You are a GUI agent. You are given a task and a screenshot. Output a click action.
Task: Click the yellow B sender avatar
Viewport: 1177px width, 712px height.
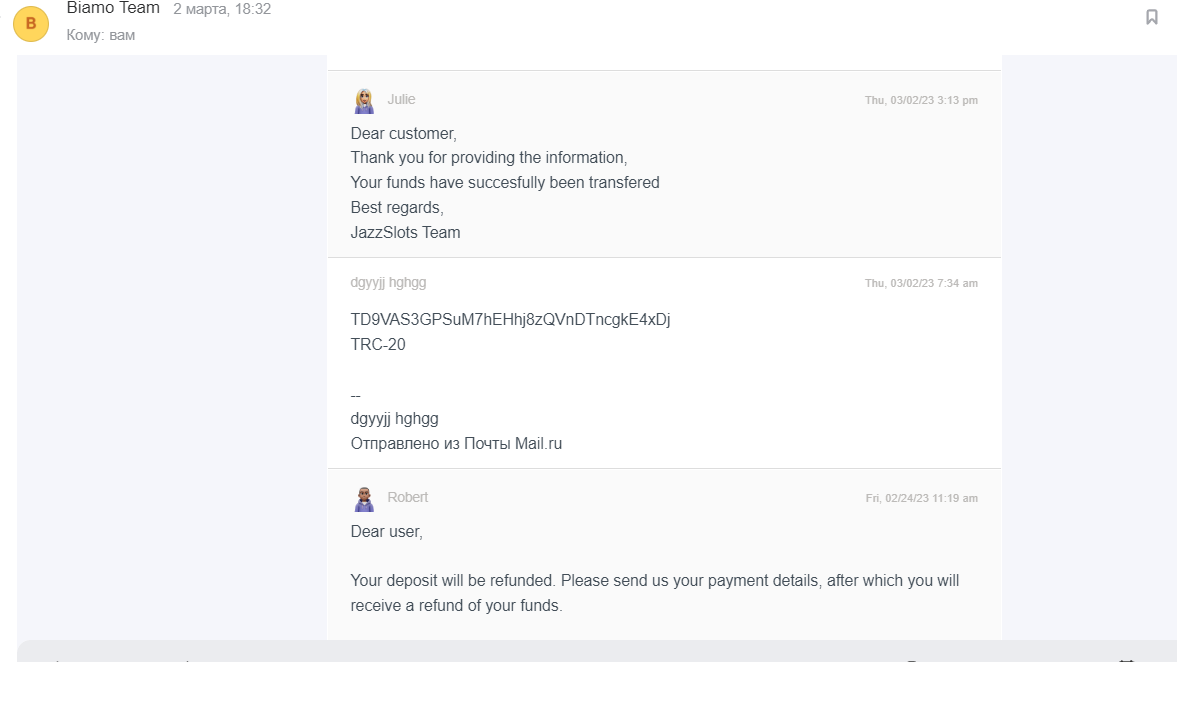point(30,23)
